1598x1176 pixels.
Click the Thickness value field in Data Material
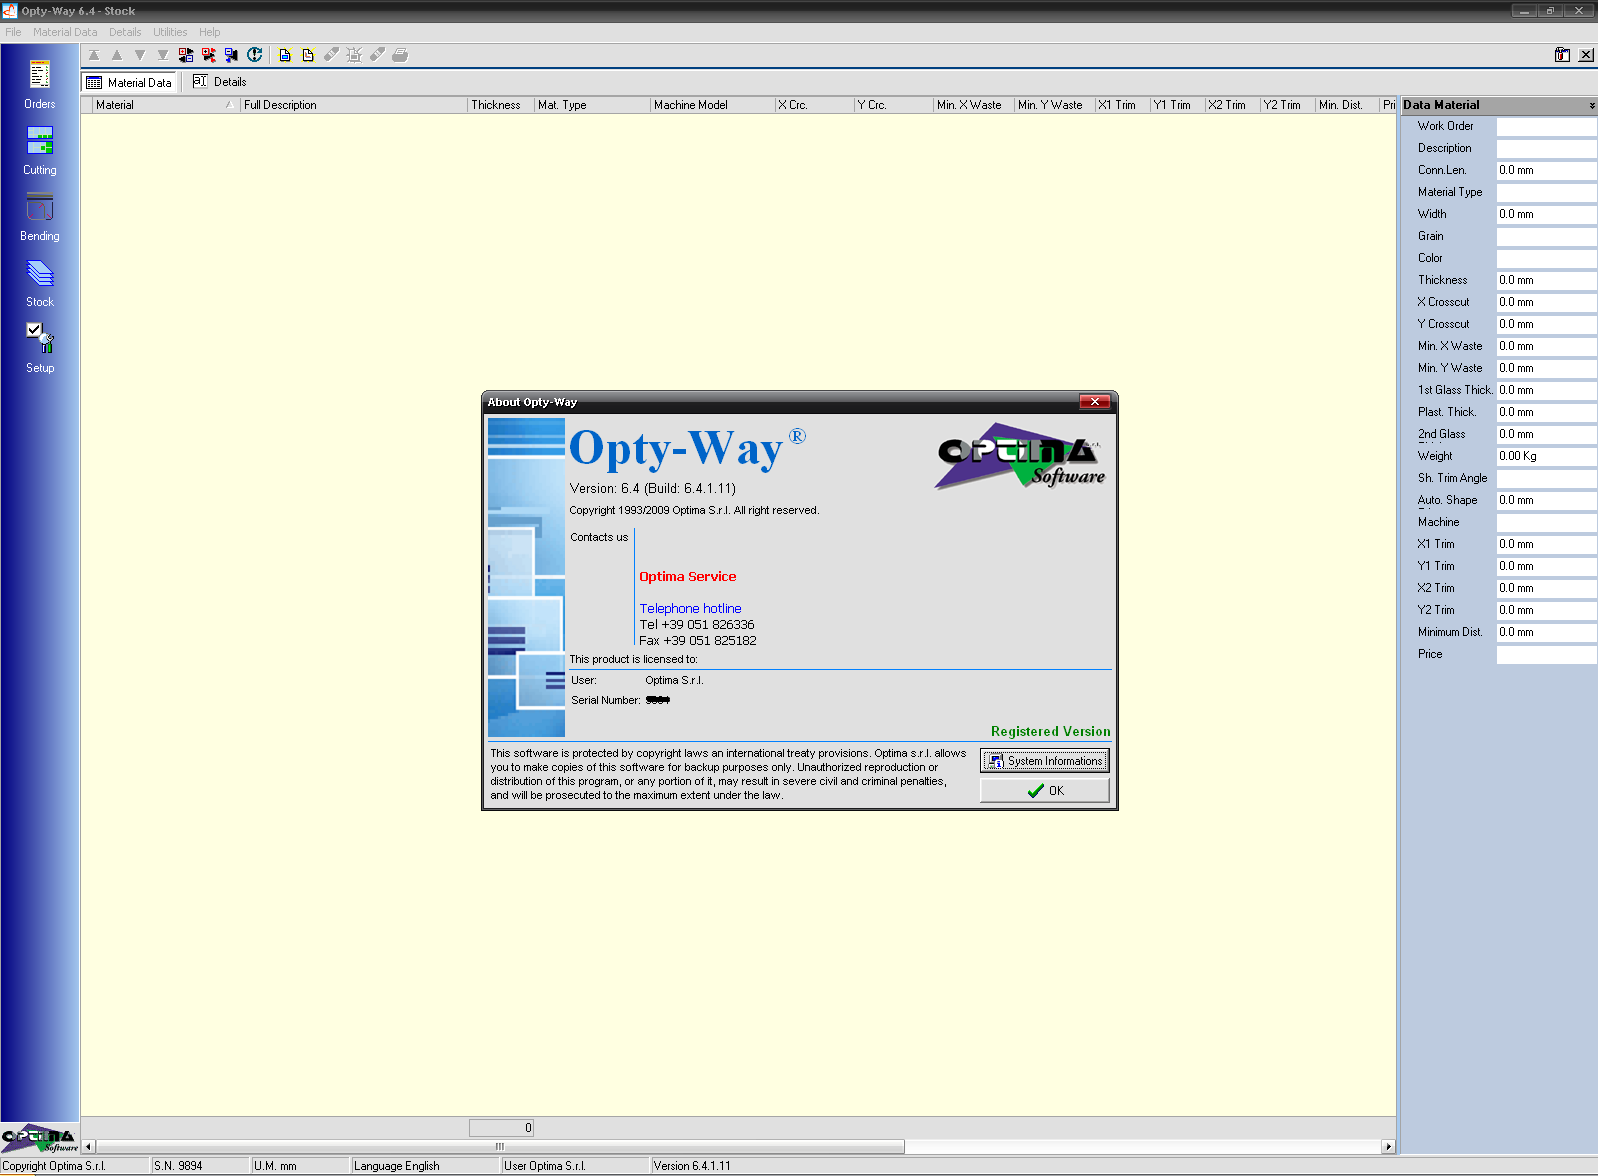click(x=1546, y=281)
